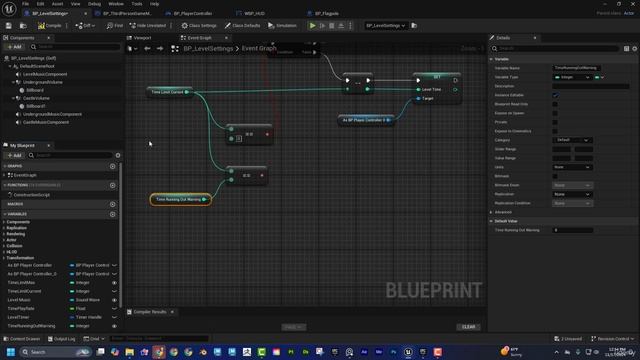Switch to the Viewport tab
This screenshot has height=360, width=640.
click(142, 38)
